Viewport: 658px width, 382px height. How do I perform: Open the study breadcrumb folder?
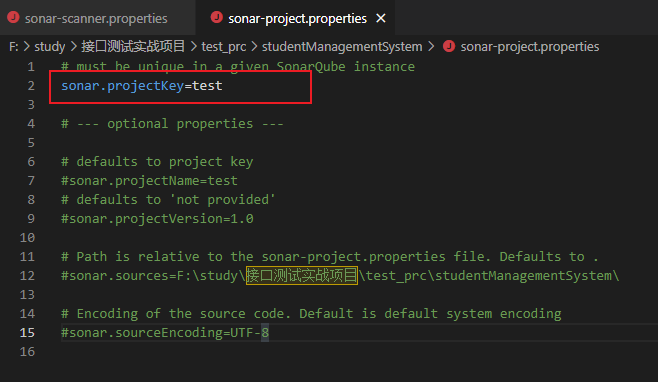pyautogui.click(x=50, y=46)
